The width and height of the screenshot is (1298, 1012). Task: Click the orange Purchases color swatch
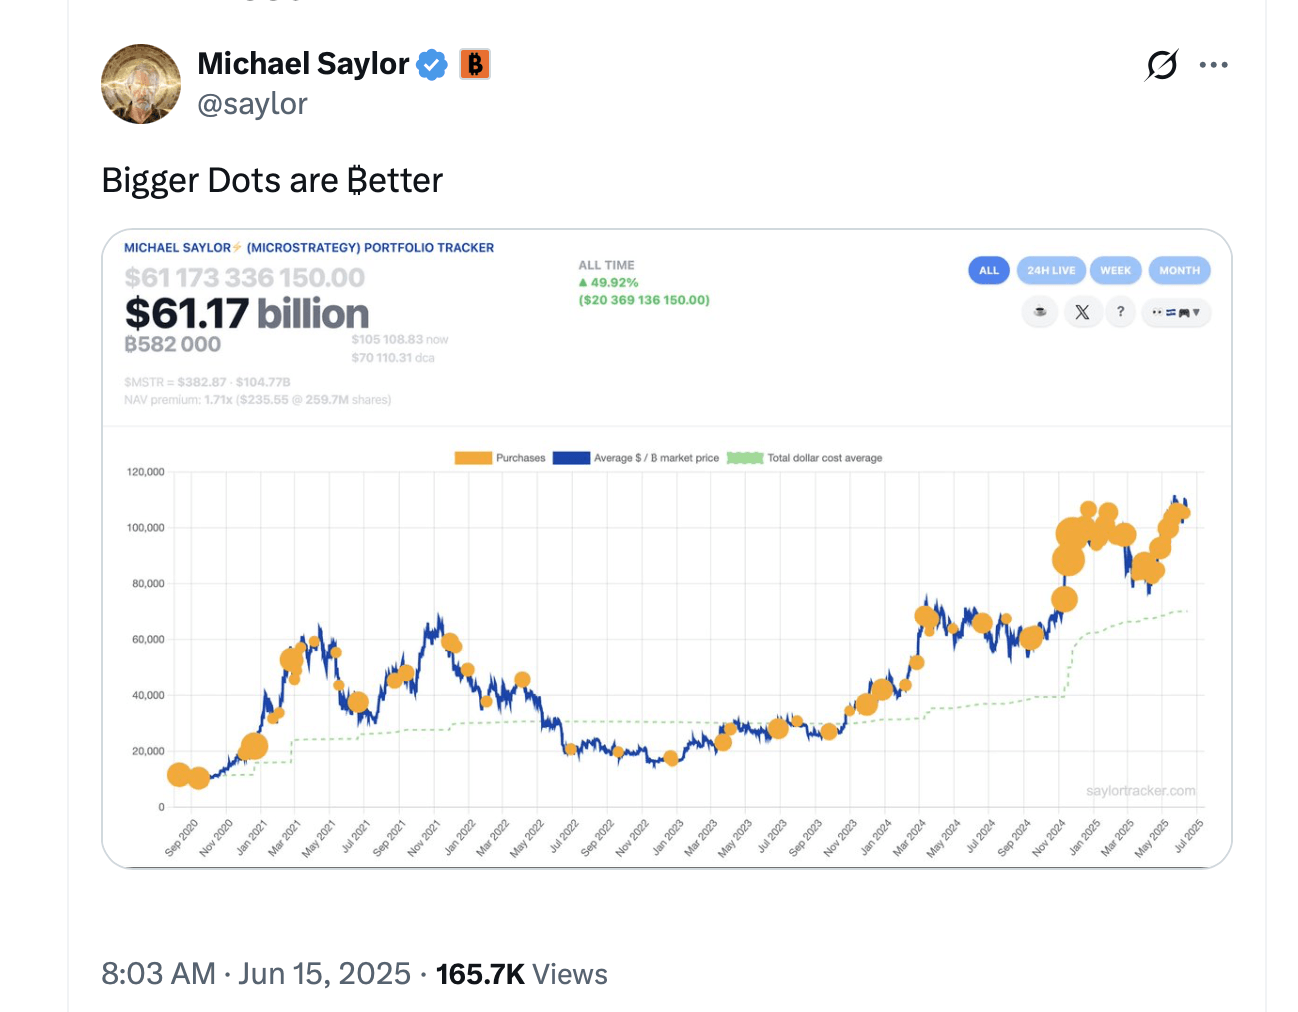(x=471, y=457)
